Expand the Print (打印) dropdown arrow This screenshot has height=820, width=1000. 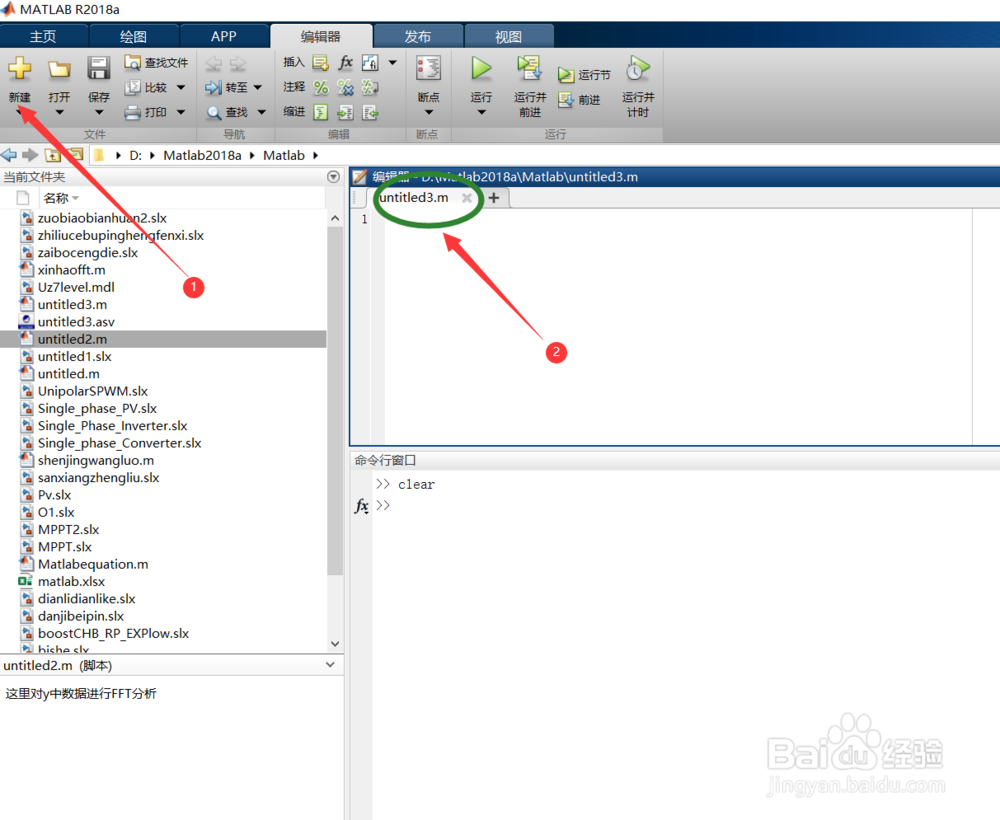(x=181, y=112)
